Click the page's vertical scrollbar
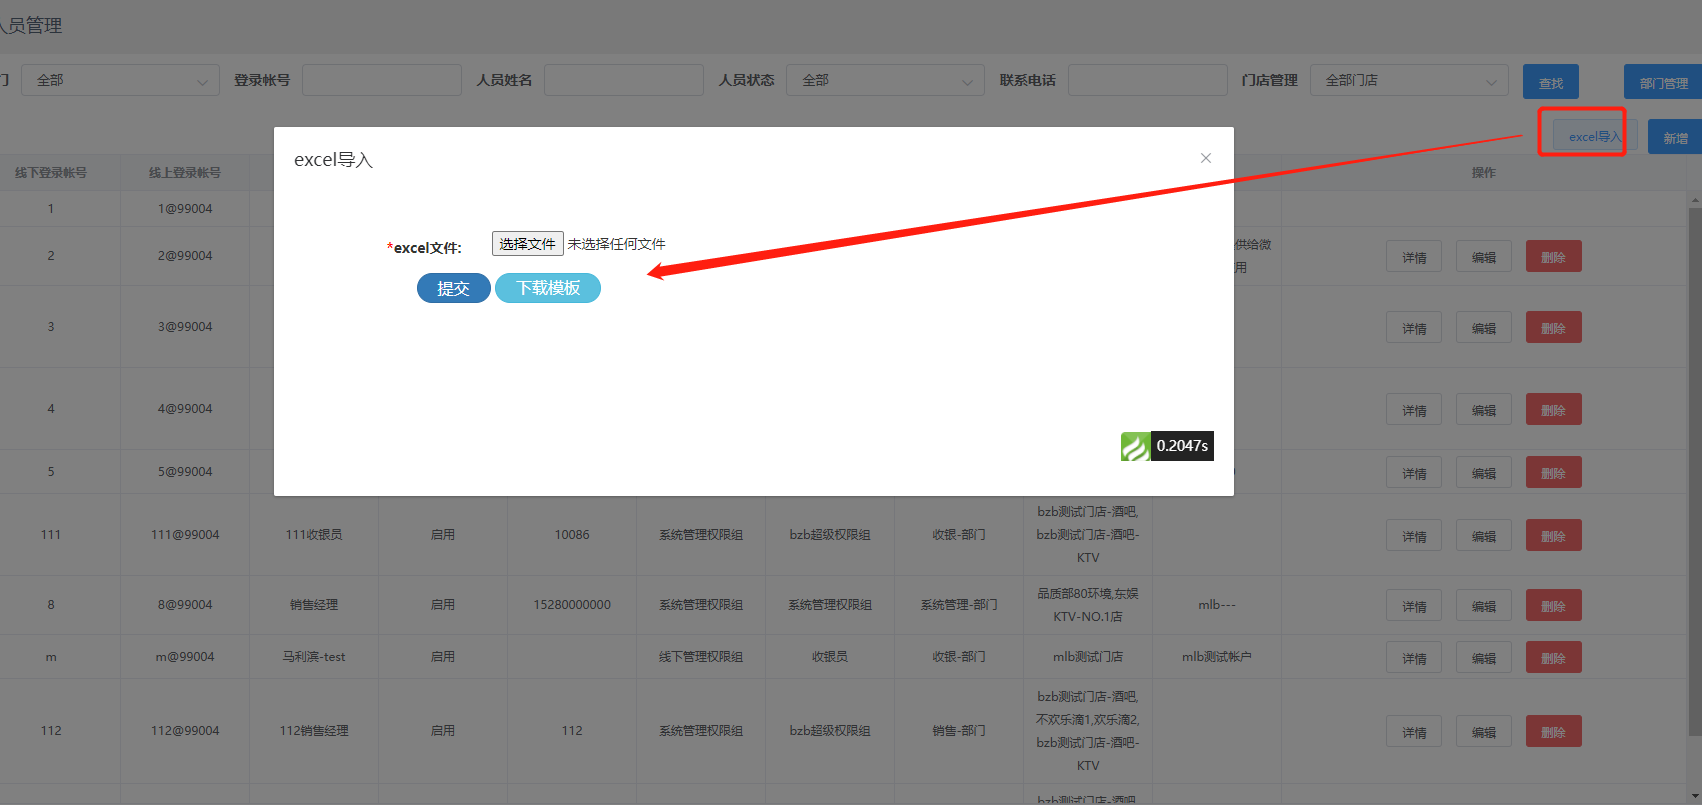The image size is (1702, 805). click(x=1694, y=470)
